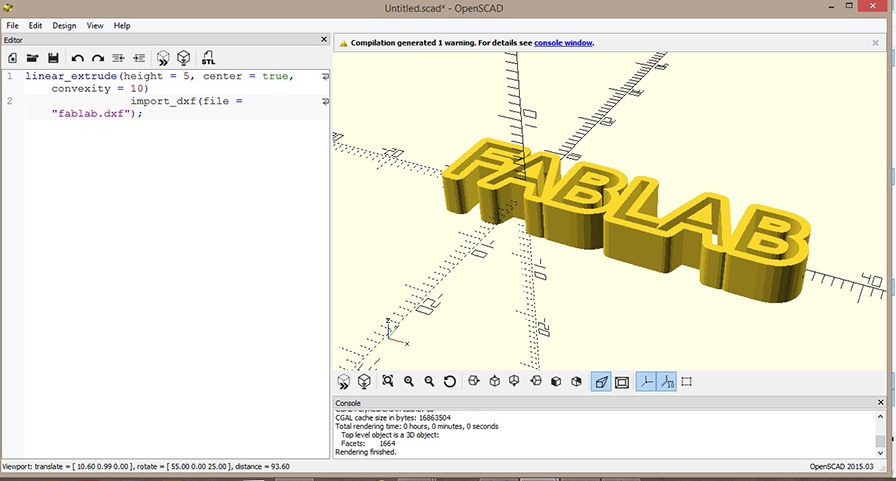Click the console scrollbar down arrow
The image size is (896, 481).
coord(880,453)
